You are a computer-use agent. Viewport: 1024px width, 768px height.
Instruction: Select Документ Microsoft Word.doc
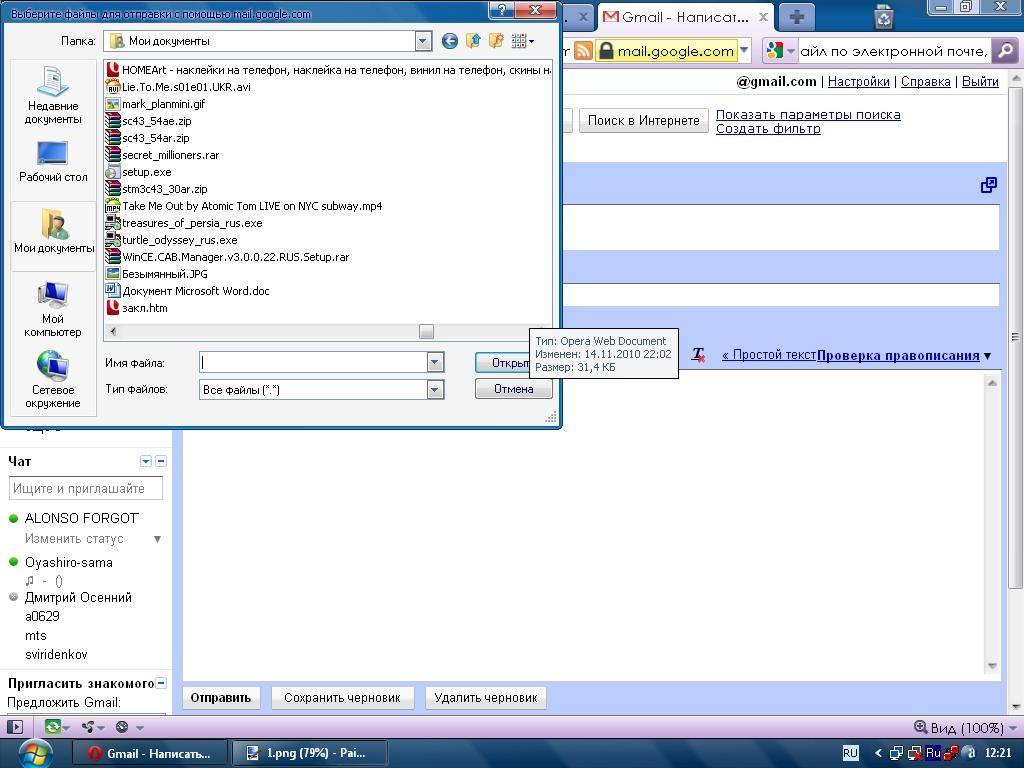pos(188,291)
